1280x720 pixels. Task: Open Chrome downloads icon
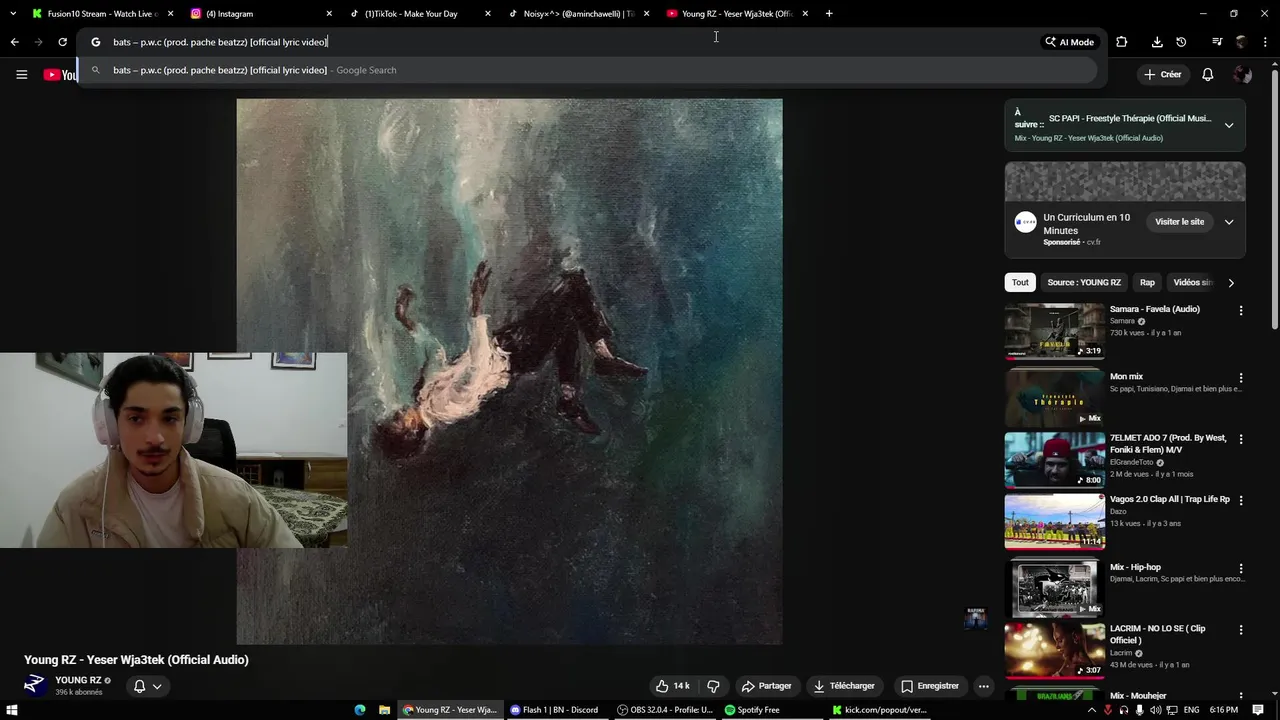click(x=1157, y=42)
